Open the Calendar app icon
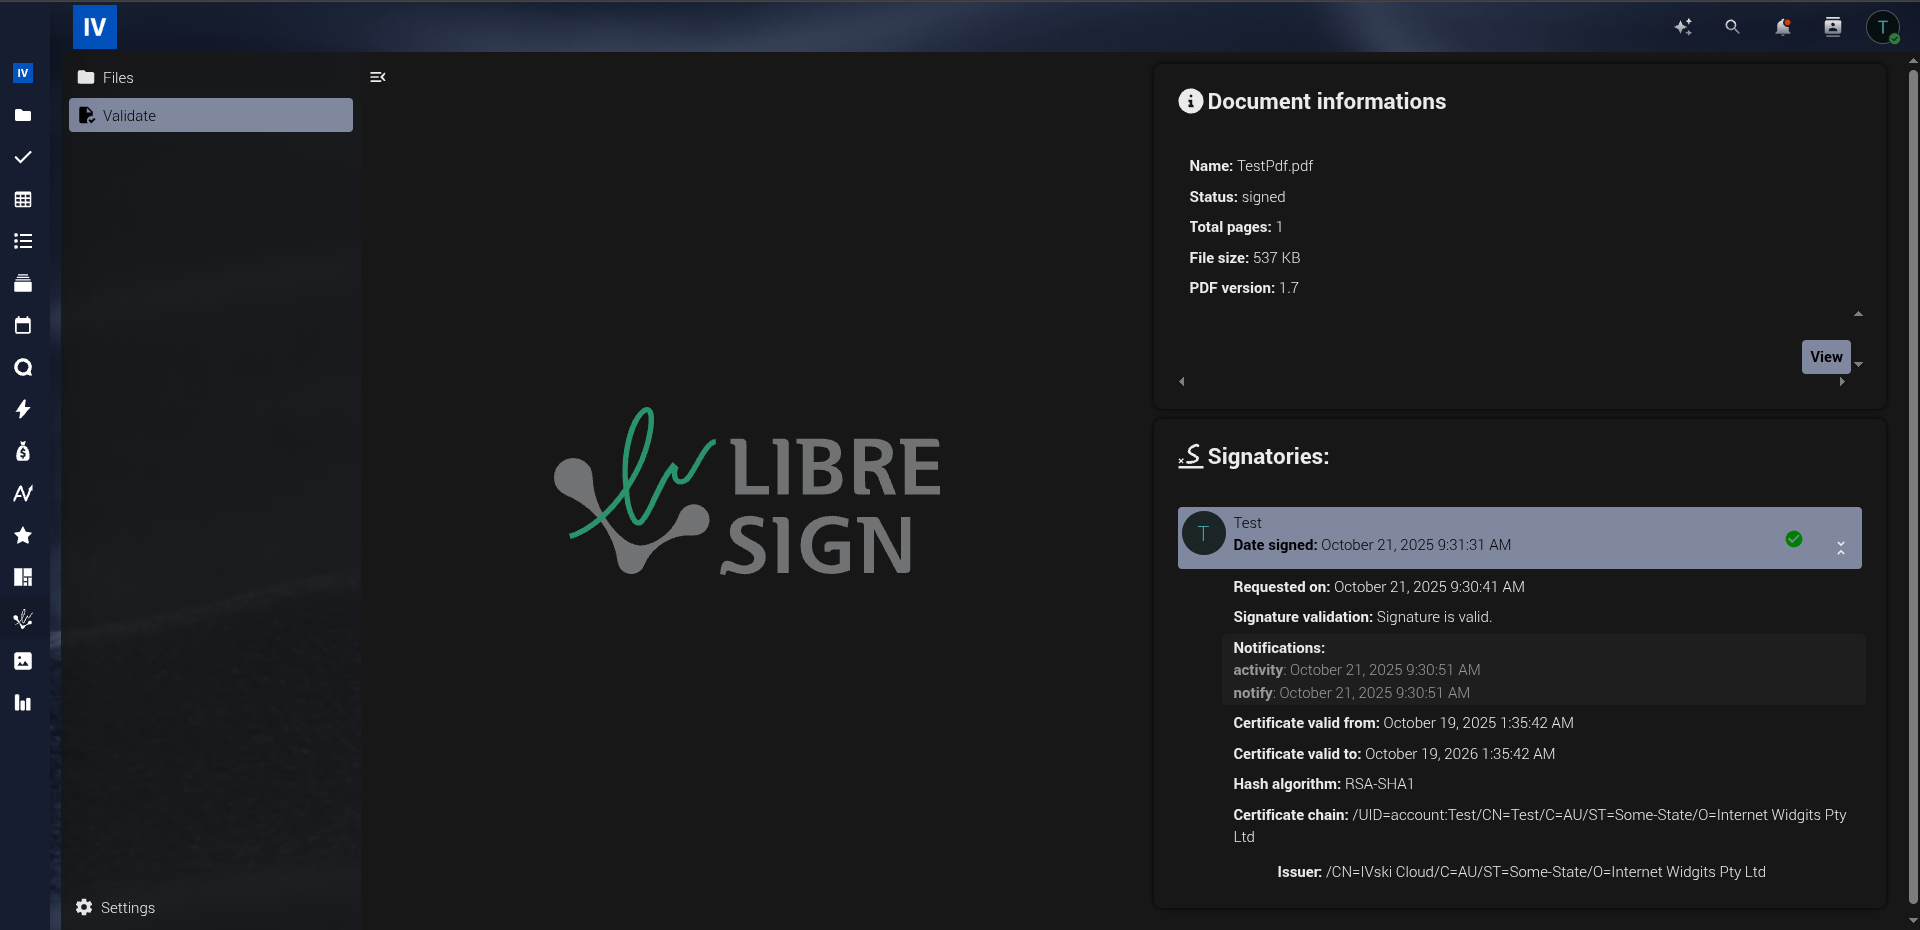The height and width of the screenshot is (930, 1920). tap(23, 325)
